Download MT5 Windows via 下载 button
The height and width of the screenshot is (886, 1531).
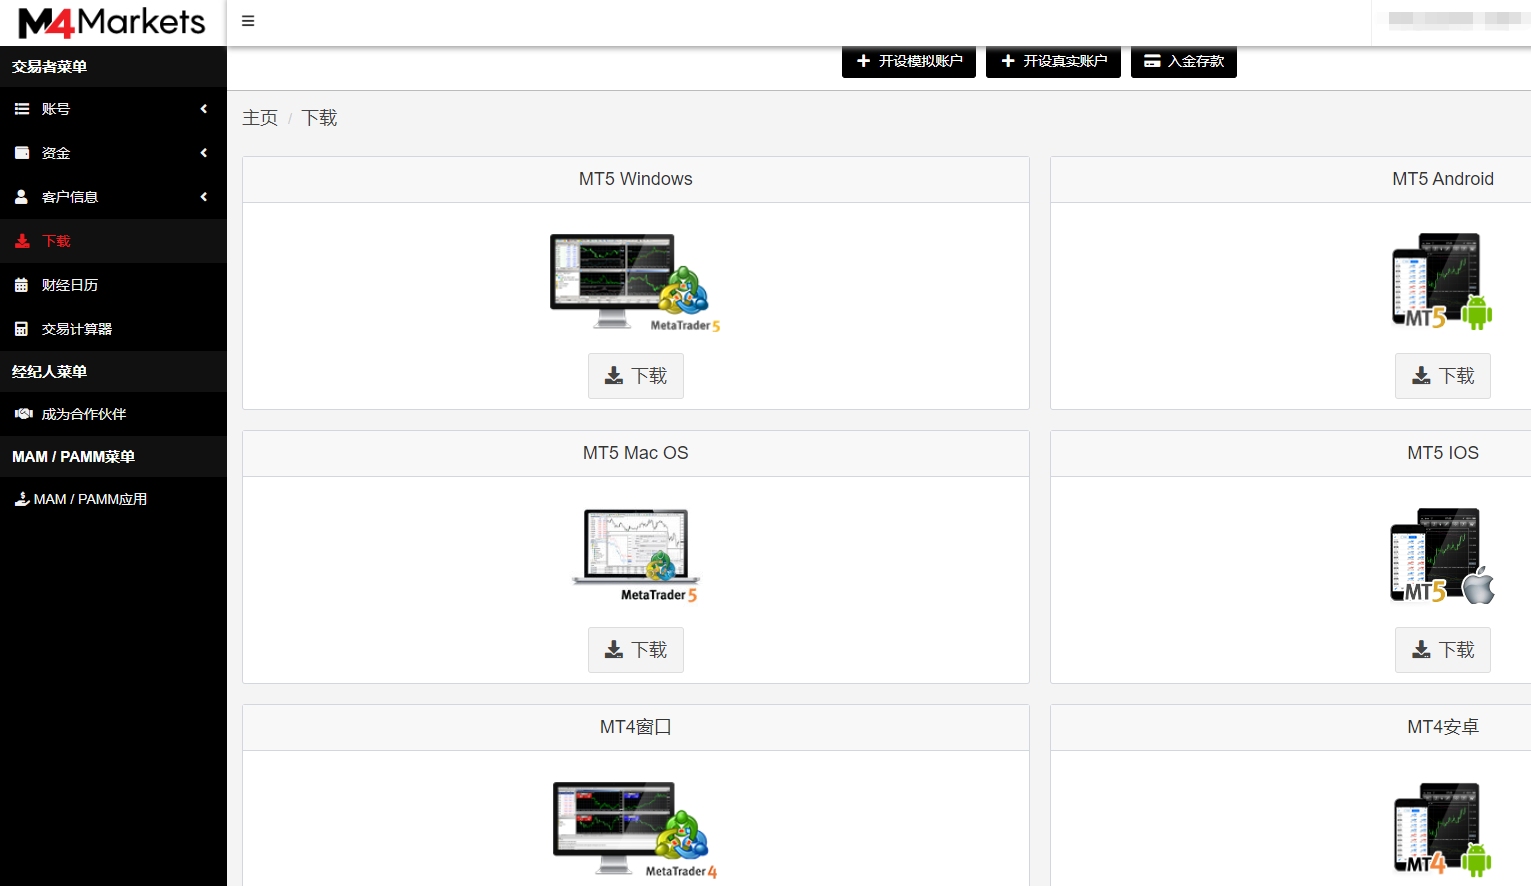pyautogui.click(x=636, y=376)
